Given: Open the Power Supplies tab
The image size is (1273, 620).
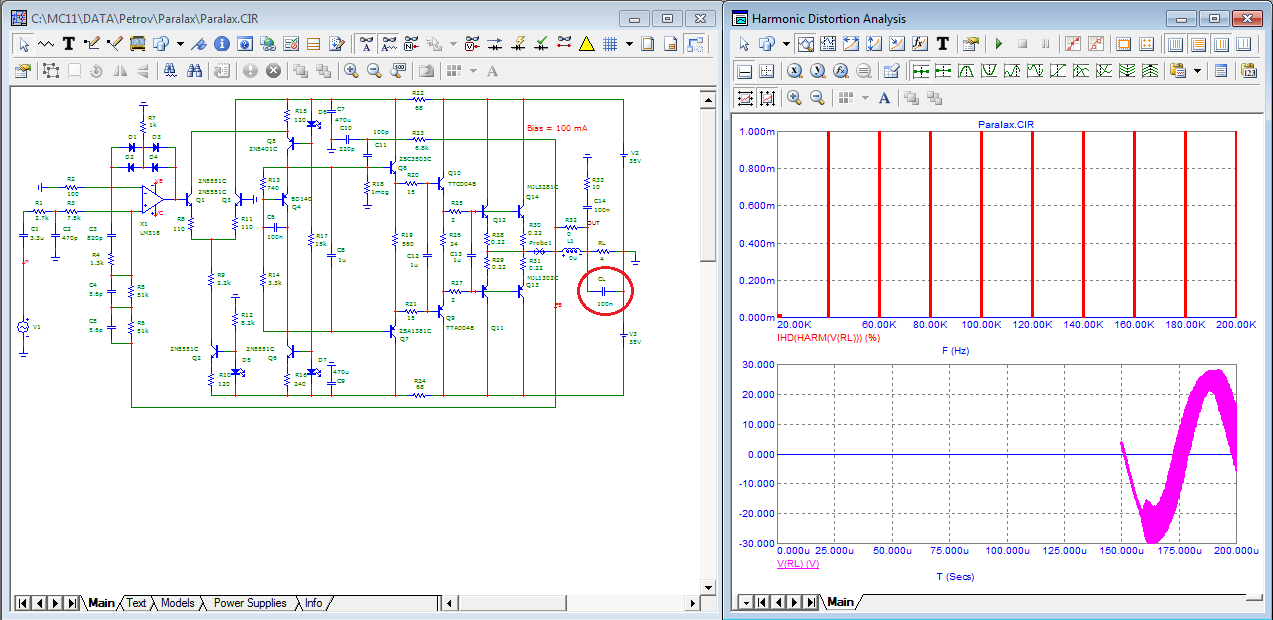Looking at the screenshot, I should pyautogui.click(x=249, y=603).
